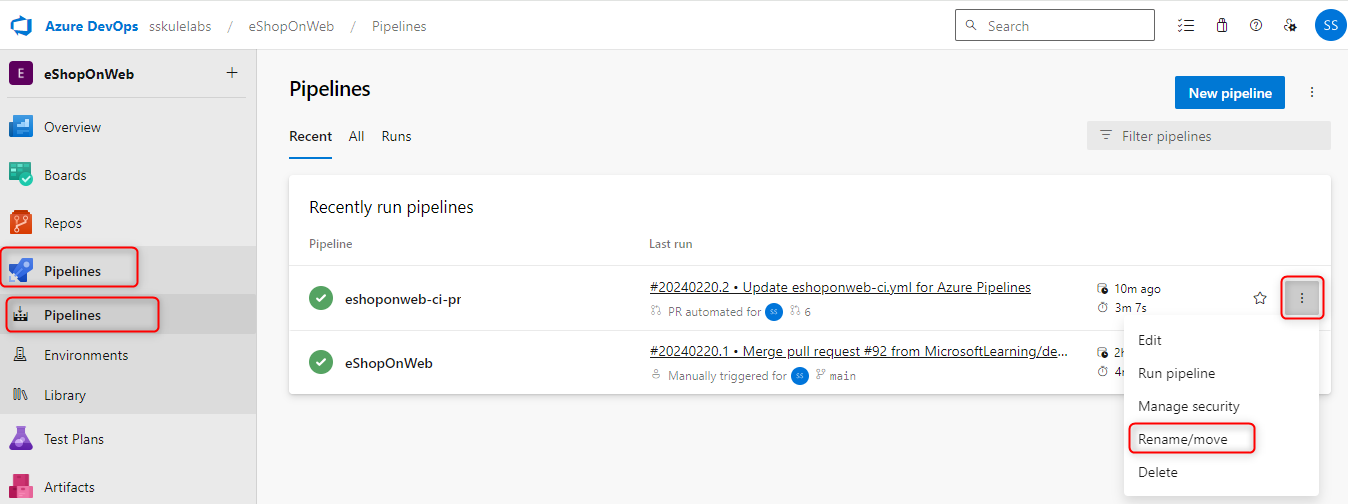Open more actions for eshoponweb-ci-pr pipeline
1348x504 pixels.
(x=1301, y=298)
